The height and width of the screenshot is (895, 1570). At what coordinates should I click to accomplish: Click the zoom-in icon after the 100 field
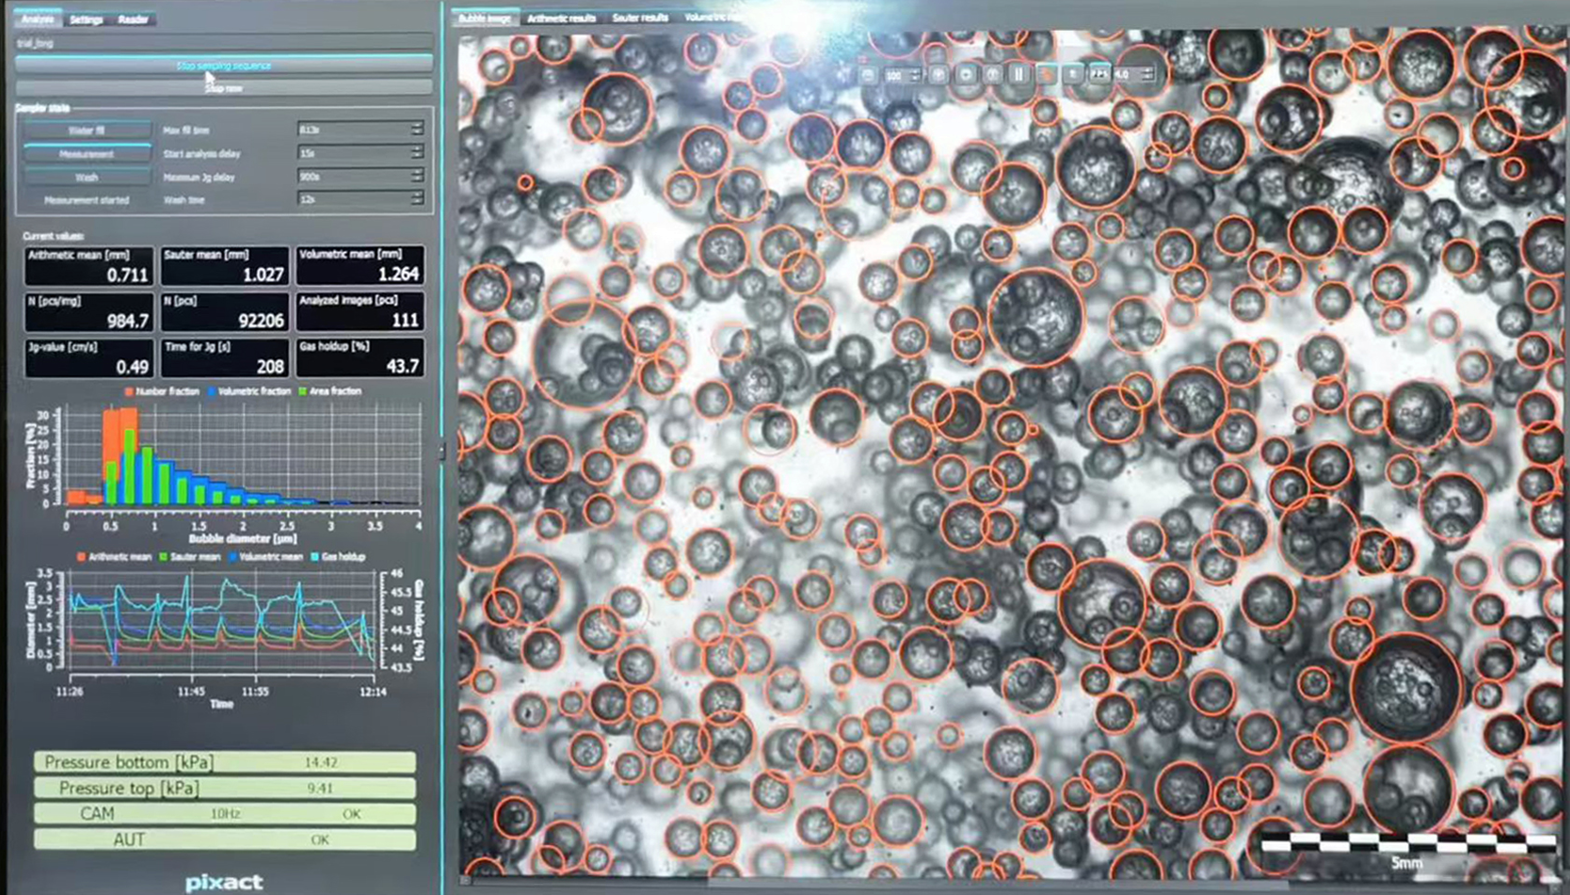tap(939, 74)
